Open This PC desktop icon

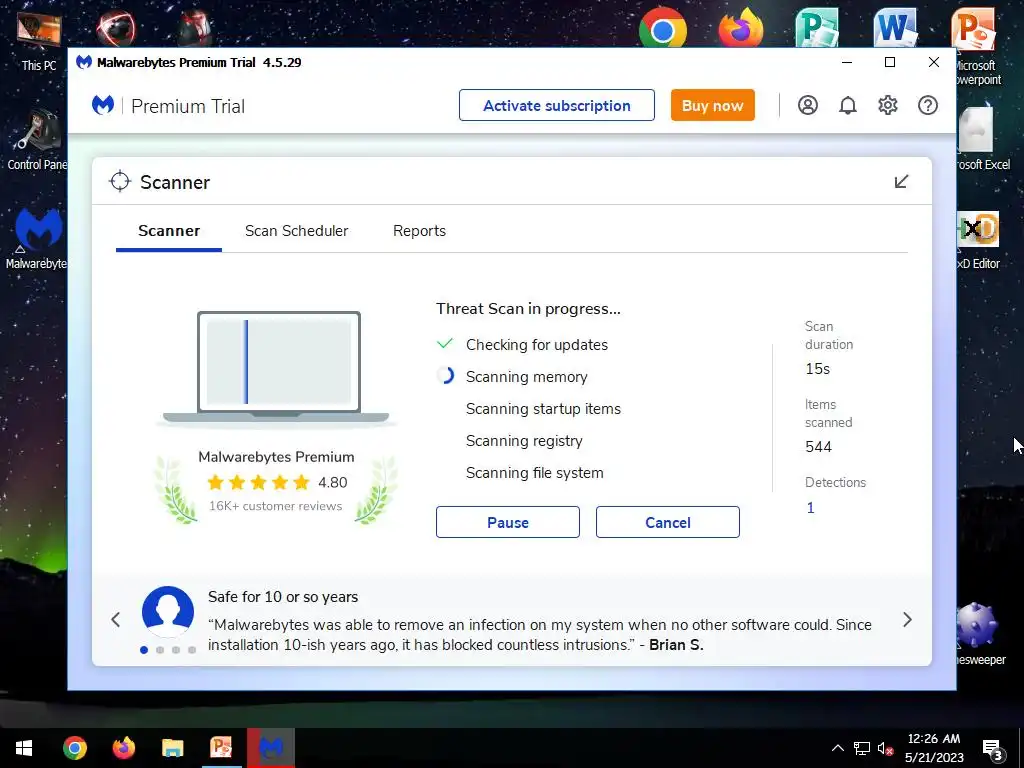[x=39, y=40]
